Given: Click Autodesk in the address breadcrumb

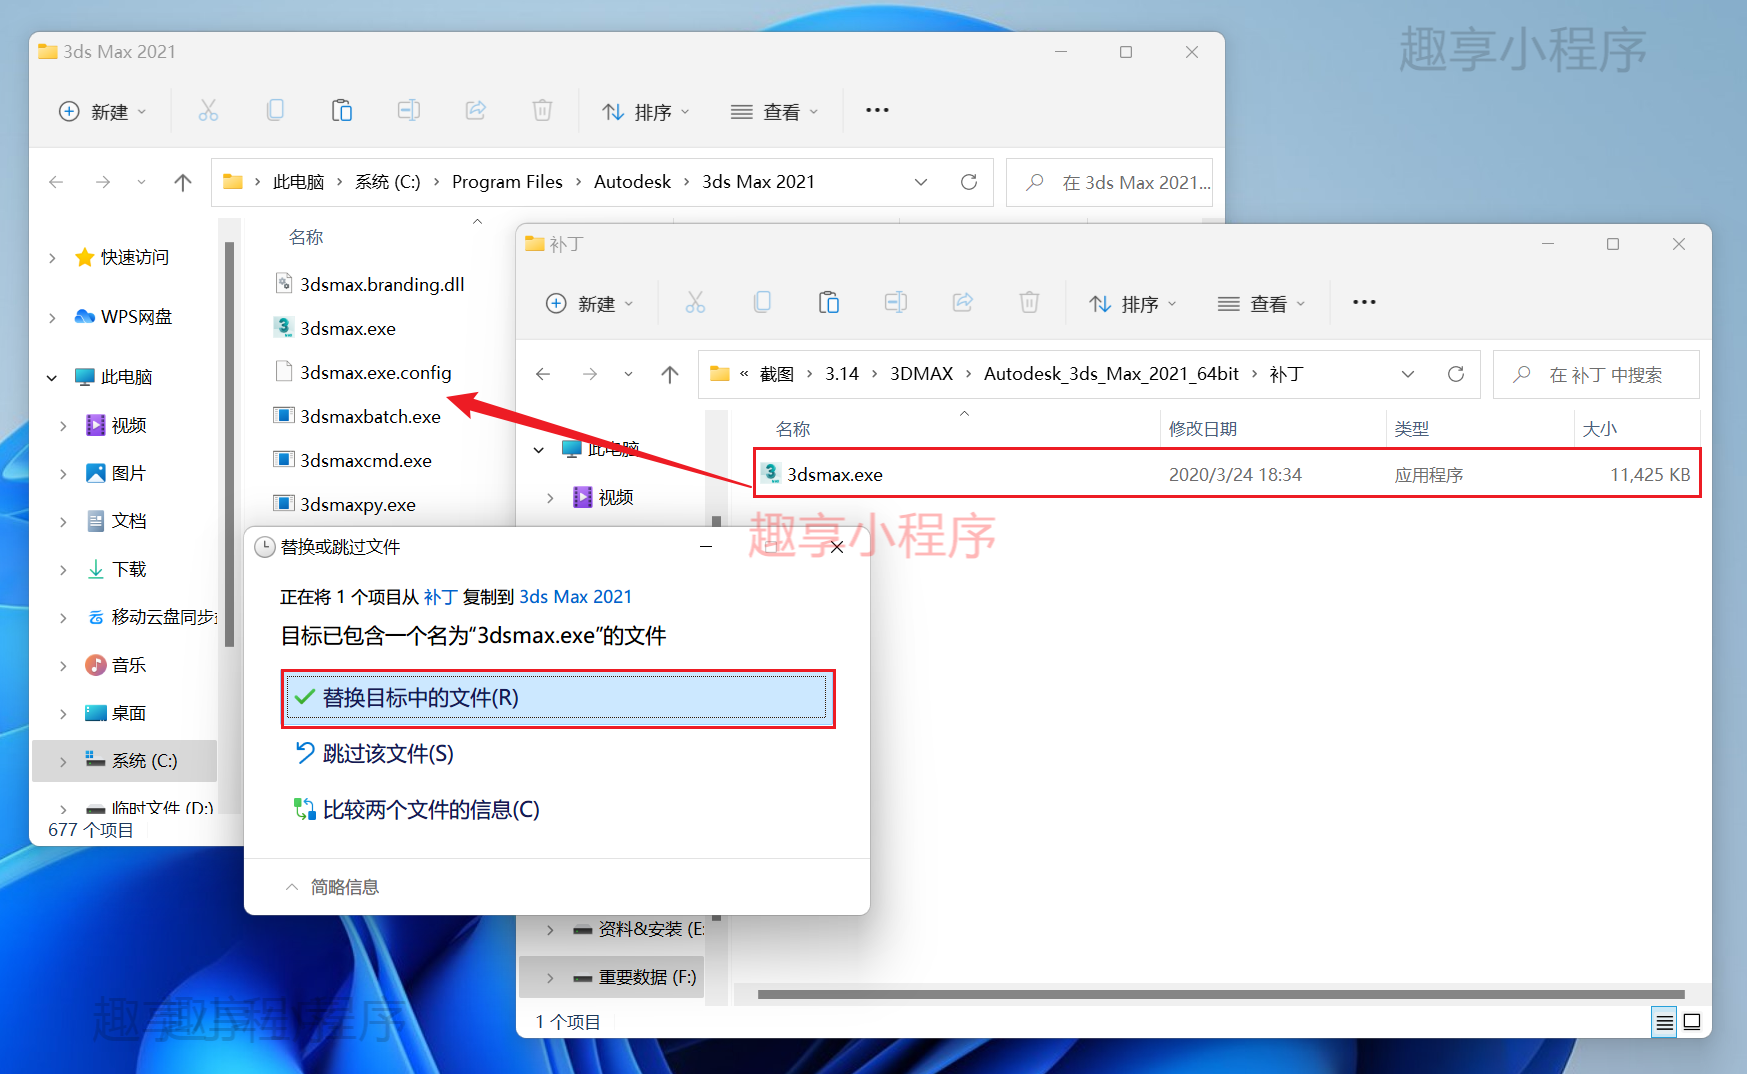Looking at the screenshot, I should (632, 182).
